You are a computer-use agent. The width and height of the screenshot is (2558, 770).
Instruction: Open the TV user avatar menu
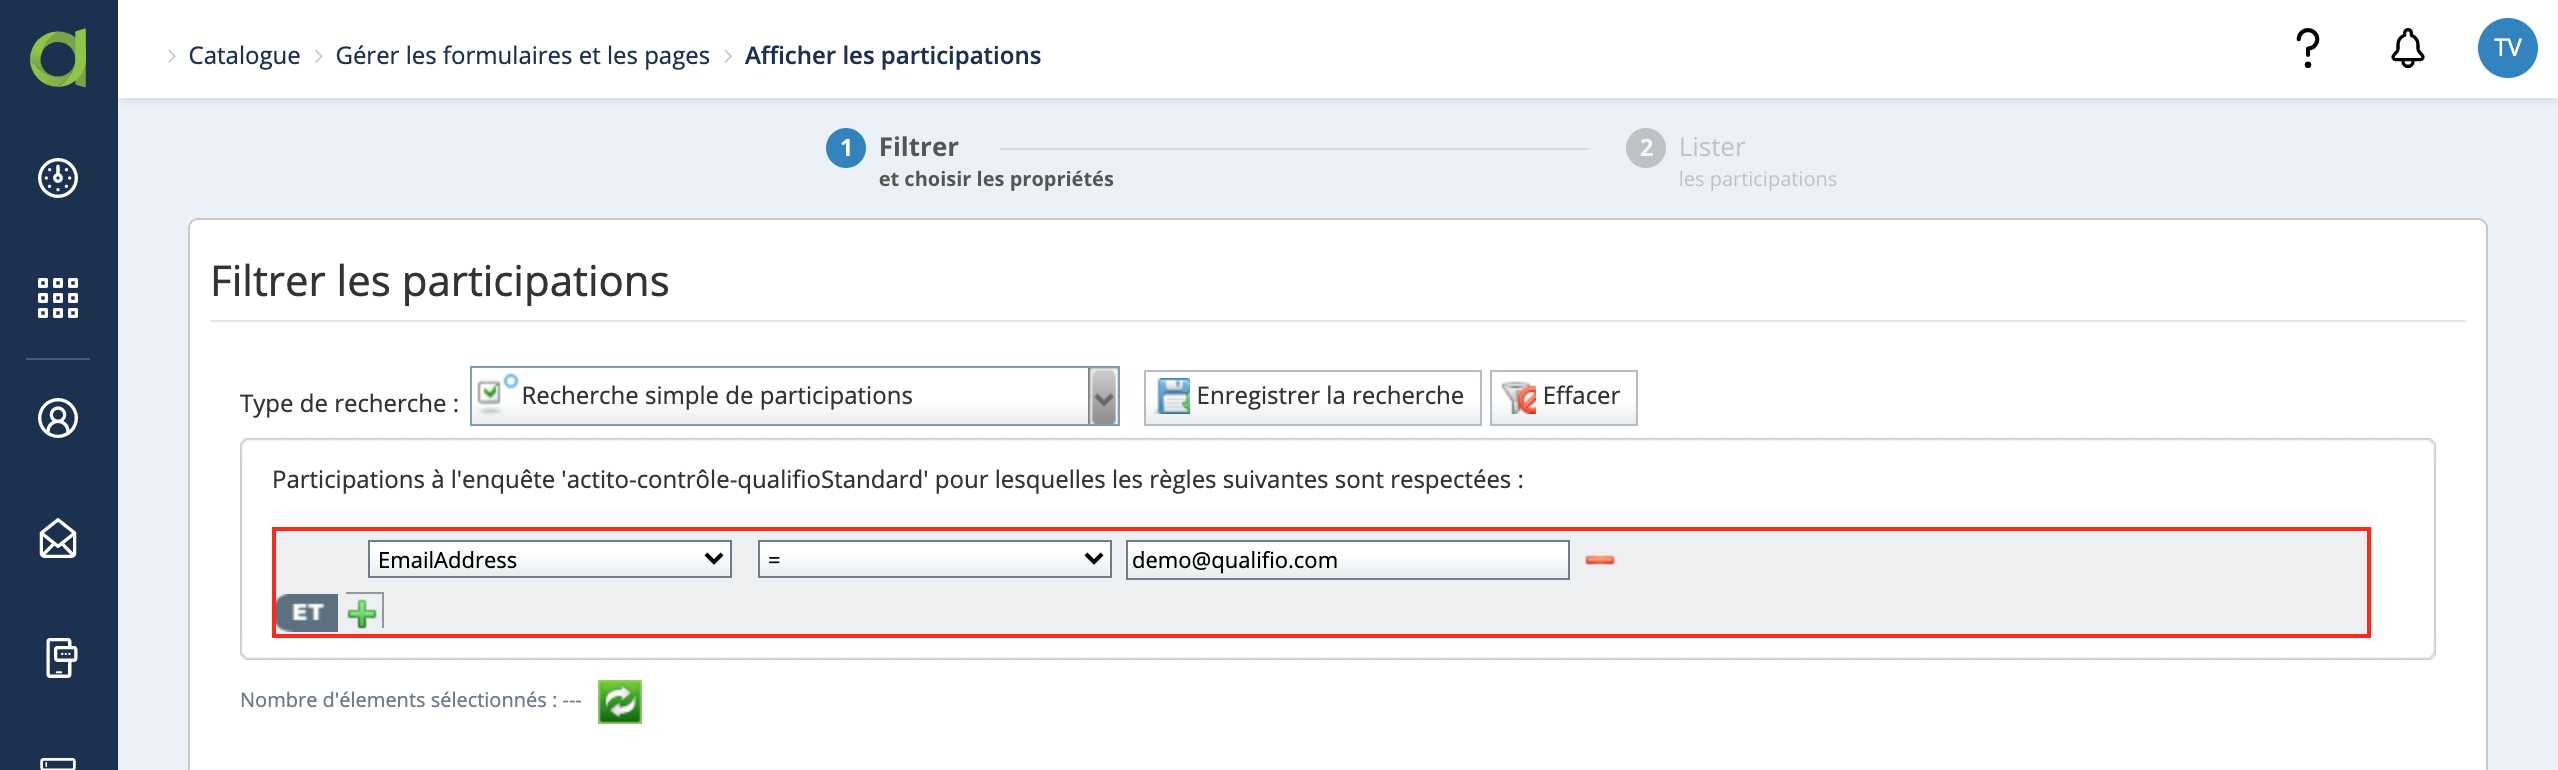pos(2507,48)
